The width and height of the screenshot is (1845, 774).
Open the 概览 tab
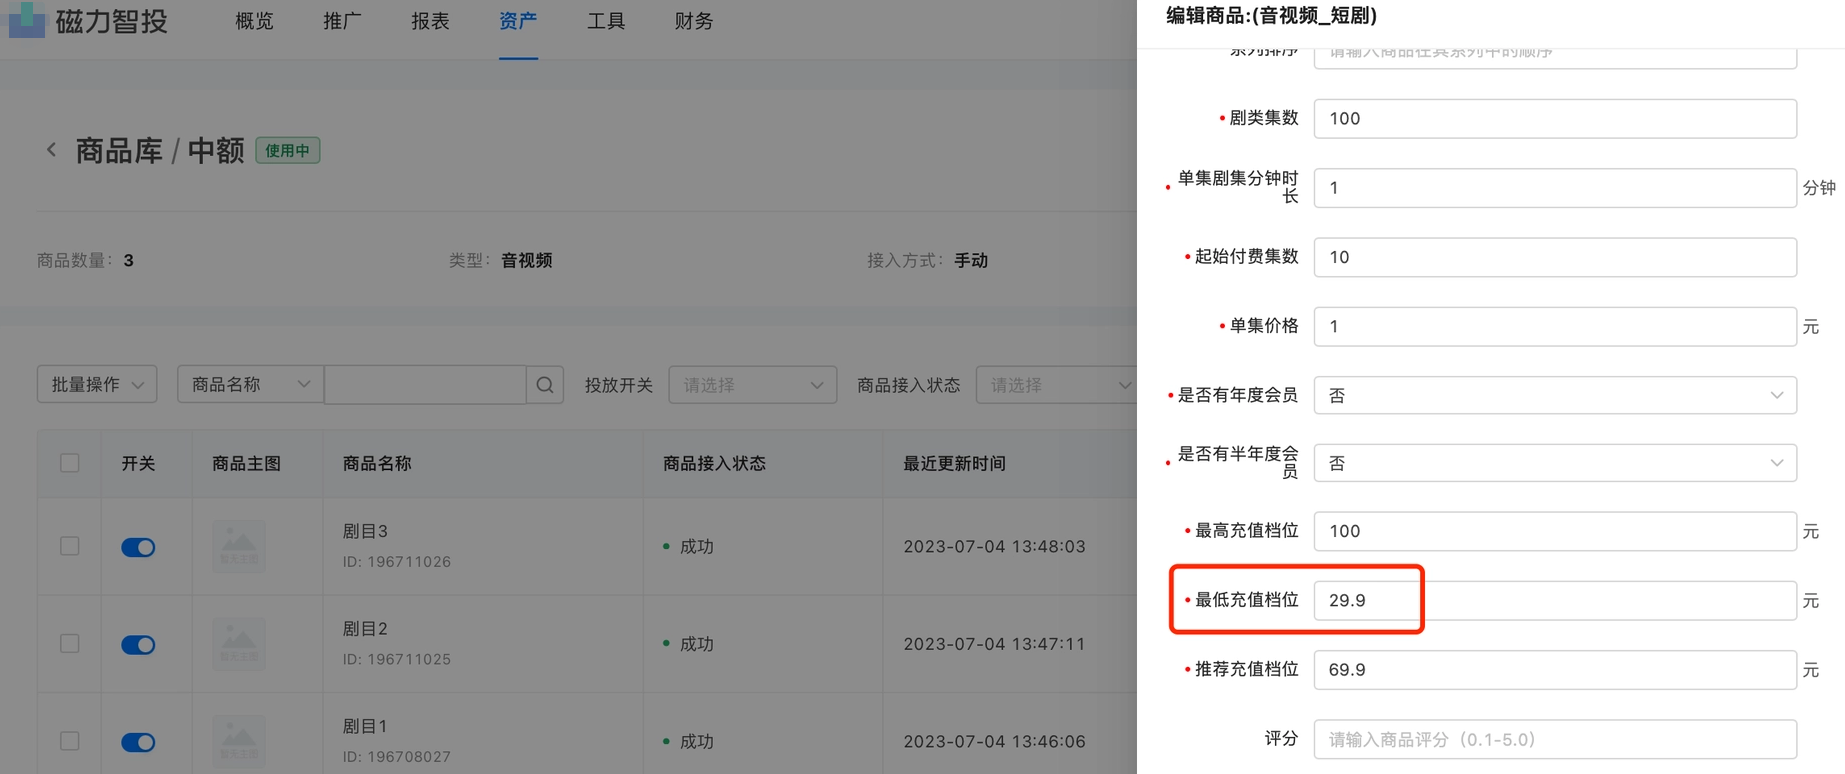tap(254, 21)
